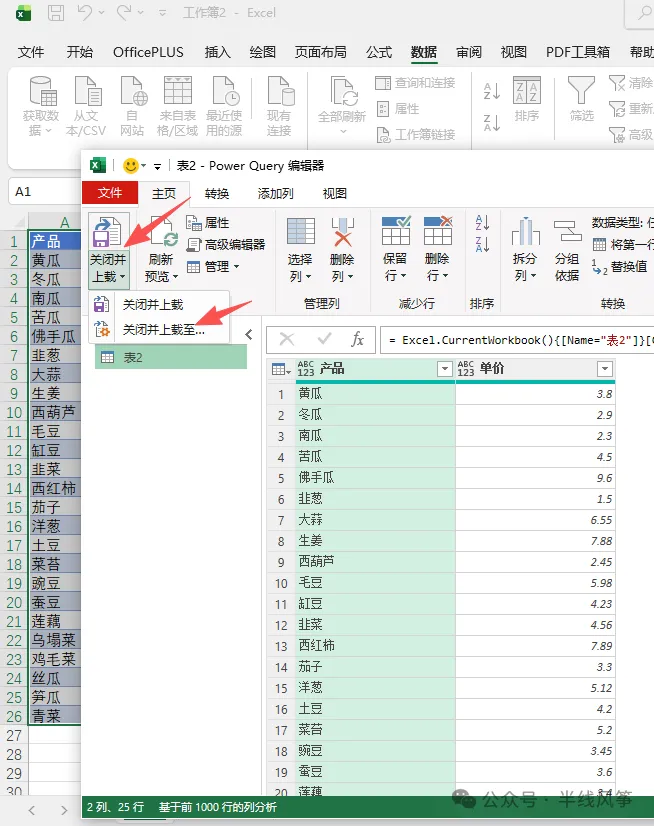Confirm the formula with the checkmark
Viewport: 654px width, 826px height.
pyautogui.click(x=325, y=339)
